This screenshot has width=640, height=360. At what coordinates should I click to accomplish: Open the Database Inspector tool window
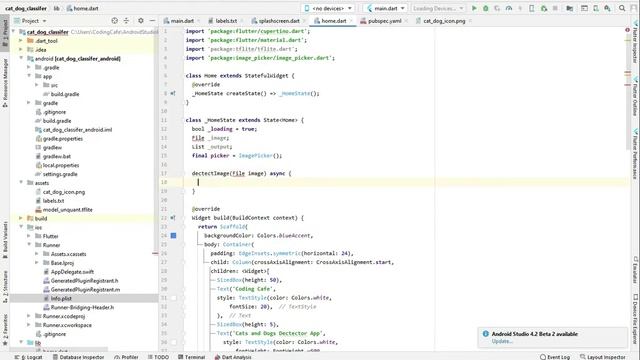[x=78, y=357]
